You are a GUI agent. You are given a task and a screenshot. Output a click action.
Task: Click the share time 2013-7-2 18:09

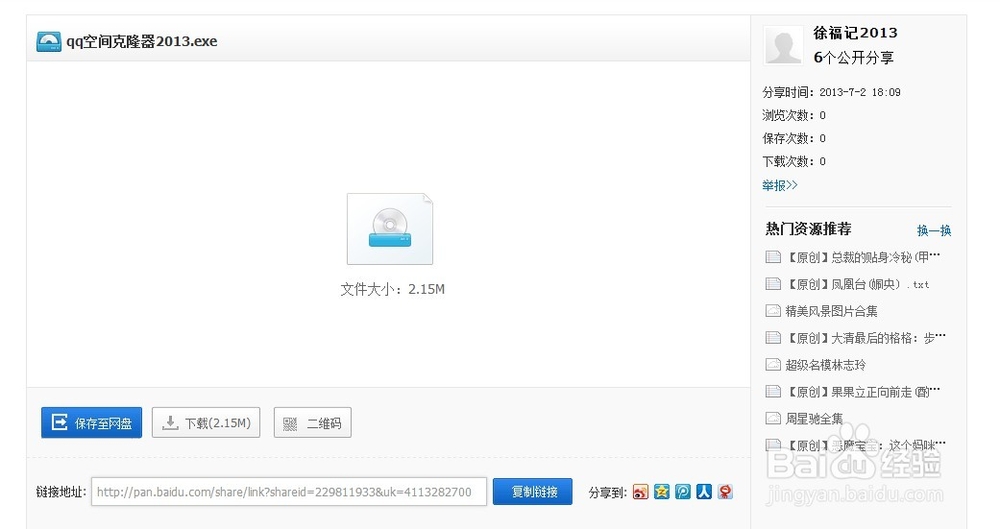point(860,92)
